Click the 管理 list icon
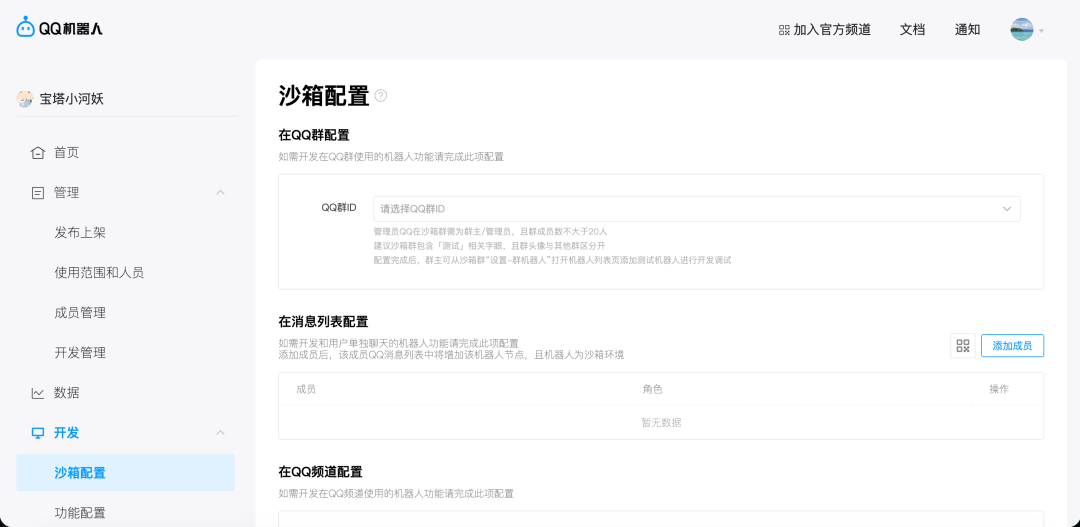 tap(37, 193)
